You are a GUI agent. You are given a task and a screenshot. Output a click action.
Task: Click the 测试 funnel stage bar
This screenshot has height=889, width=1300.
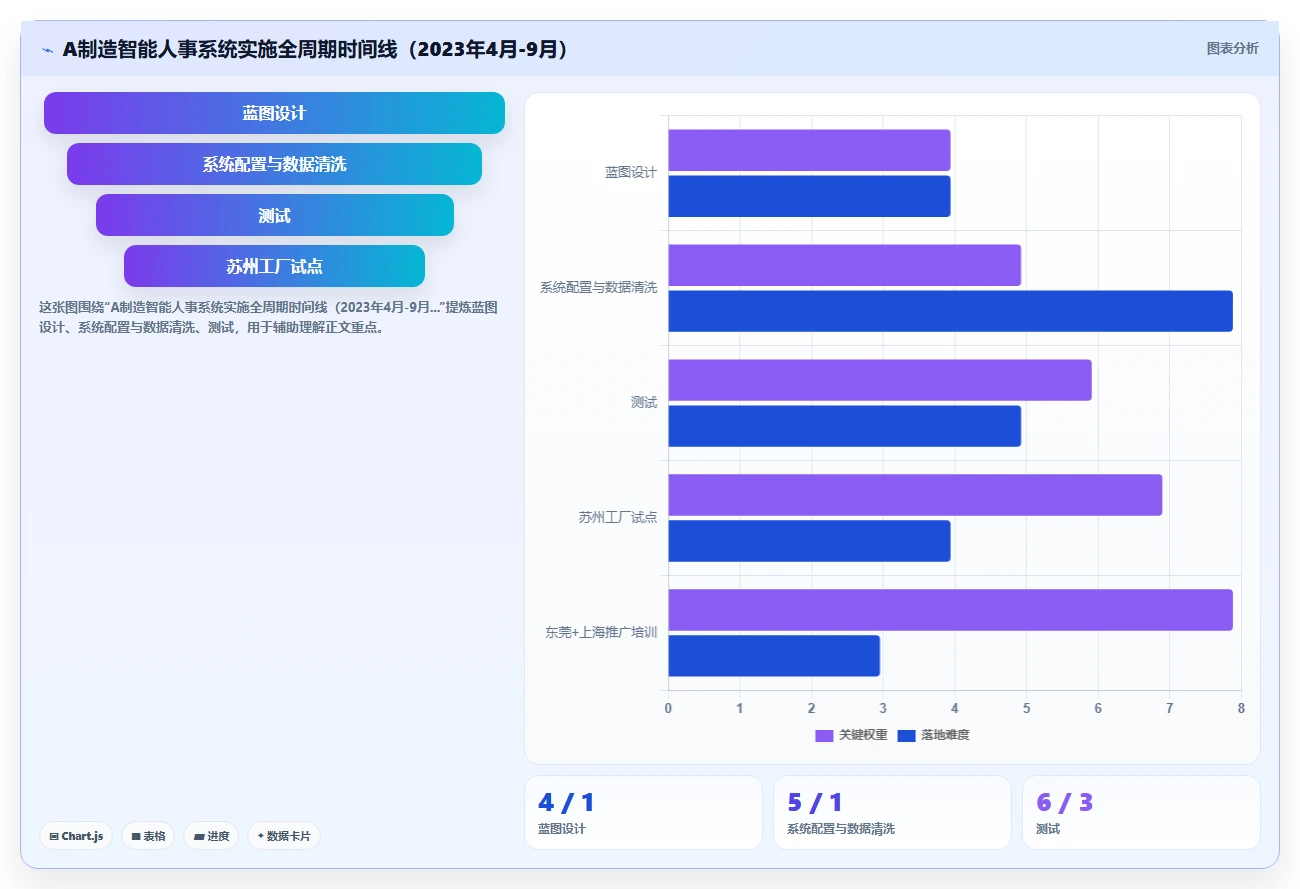point(274,215)
